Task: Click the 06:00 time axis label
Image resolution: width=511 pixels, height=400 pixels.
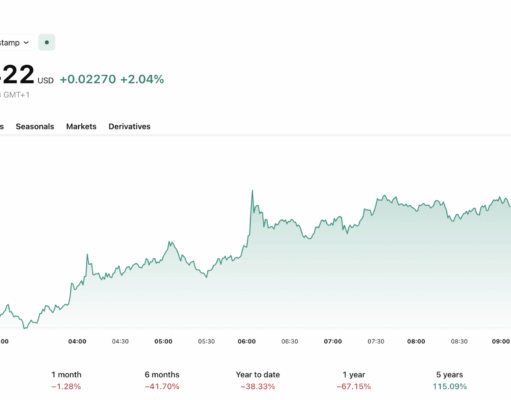Action: coord(247,341)
